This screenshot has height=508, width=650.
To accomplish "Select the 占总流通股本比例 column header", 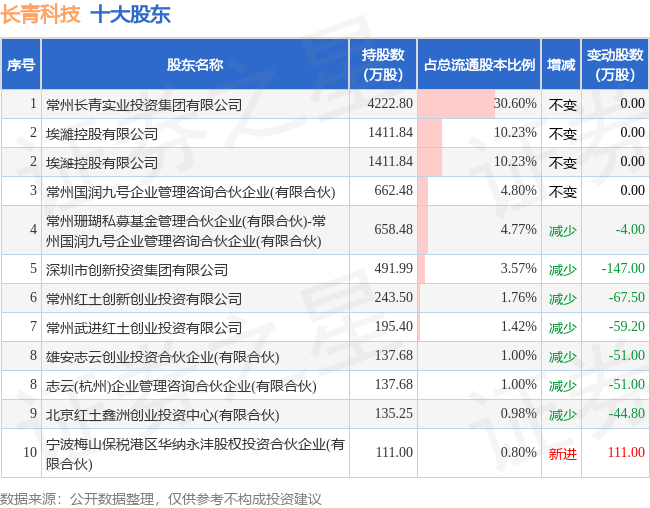I will 479,65.
